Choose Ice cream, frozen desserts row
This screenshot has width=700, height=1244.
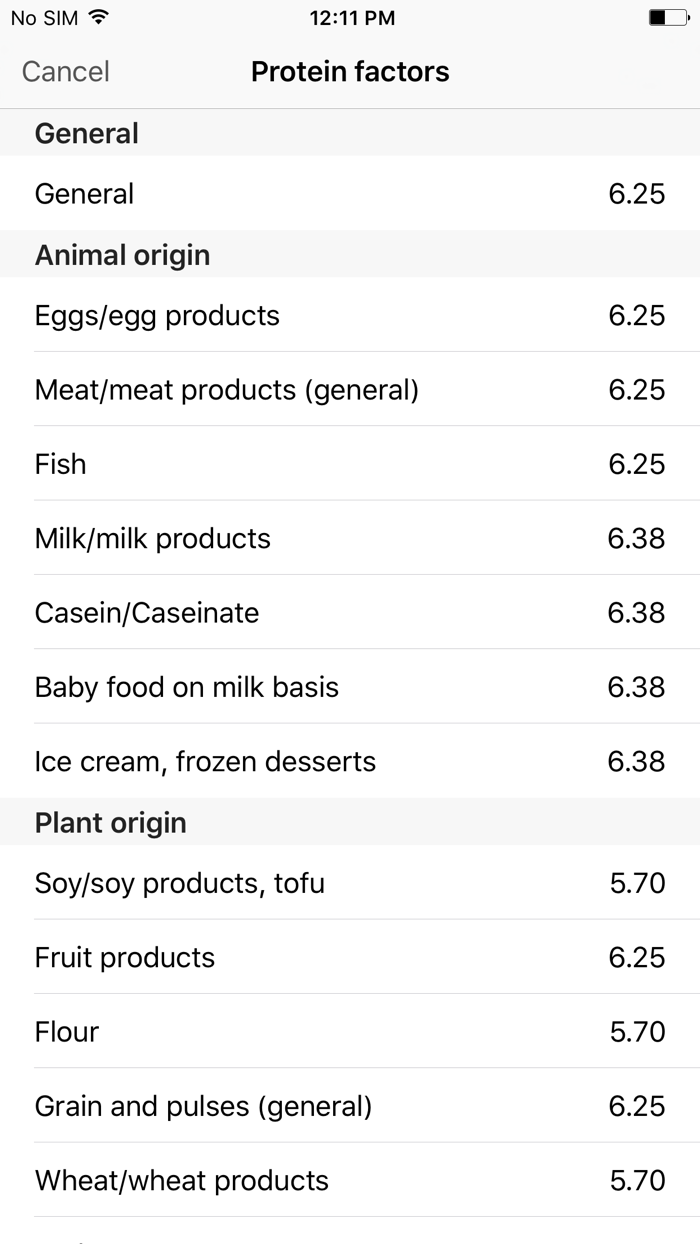(x=350, y=761)
